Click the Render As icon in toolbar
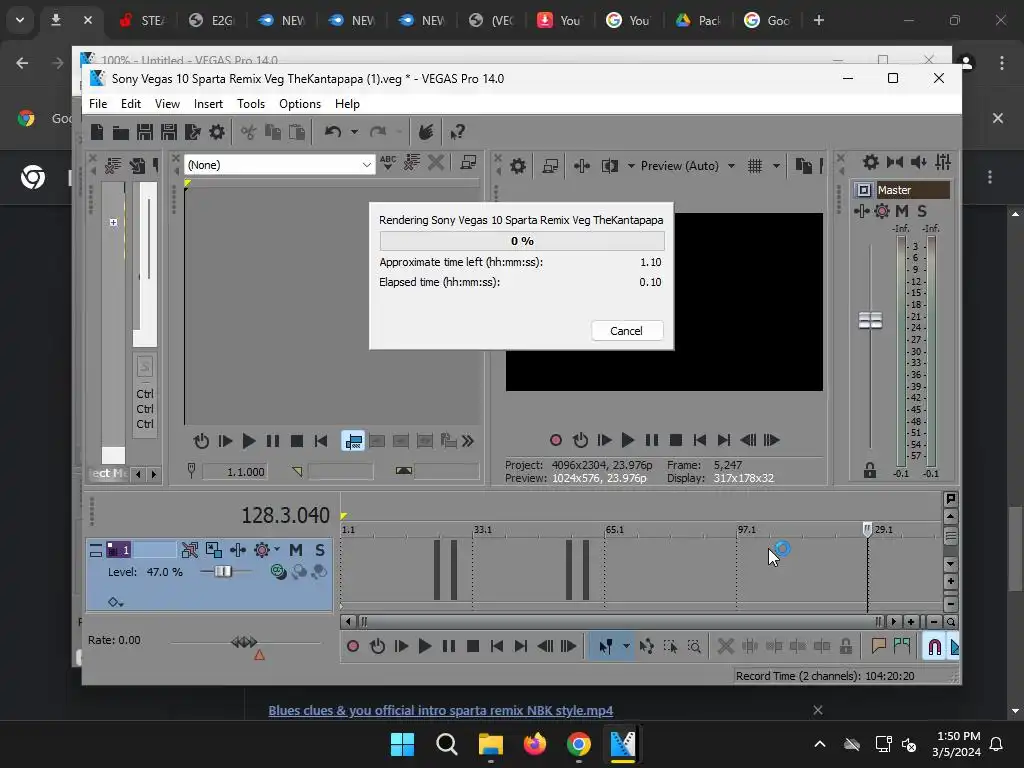1024x768 pixels. [x=193, y=132]
